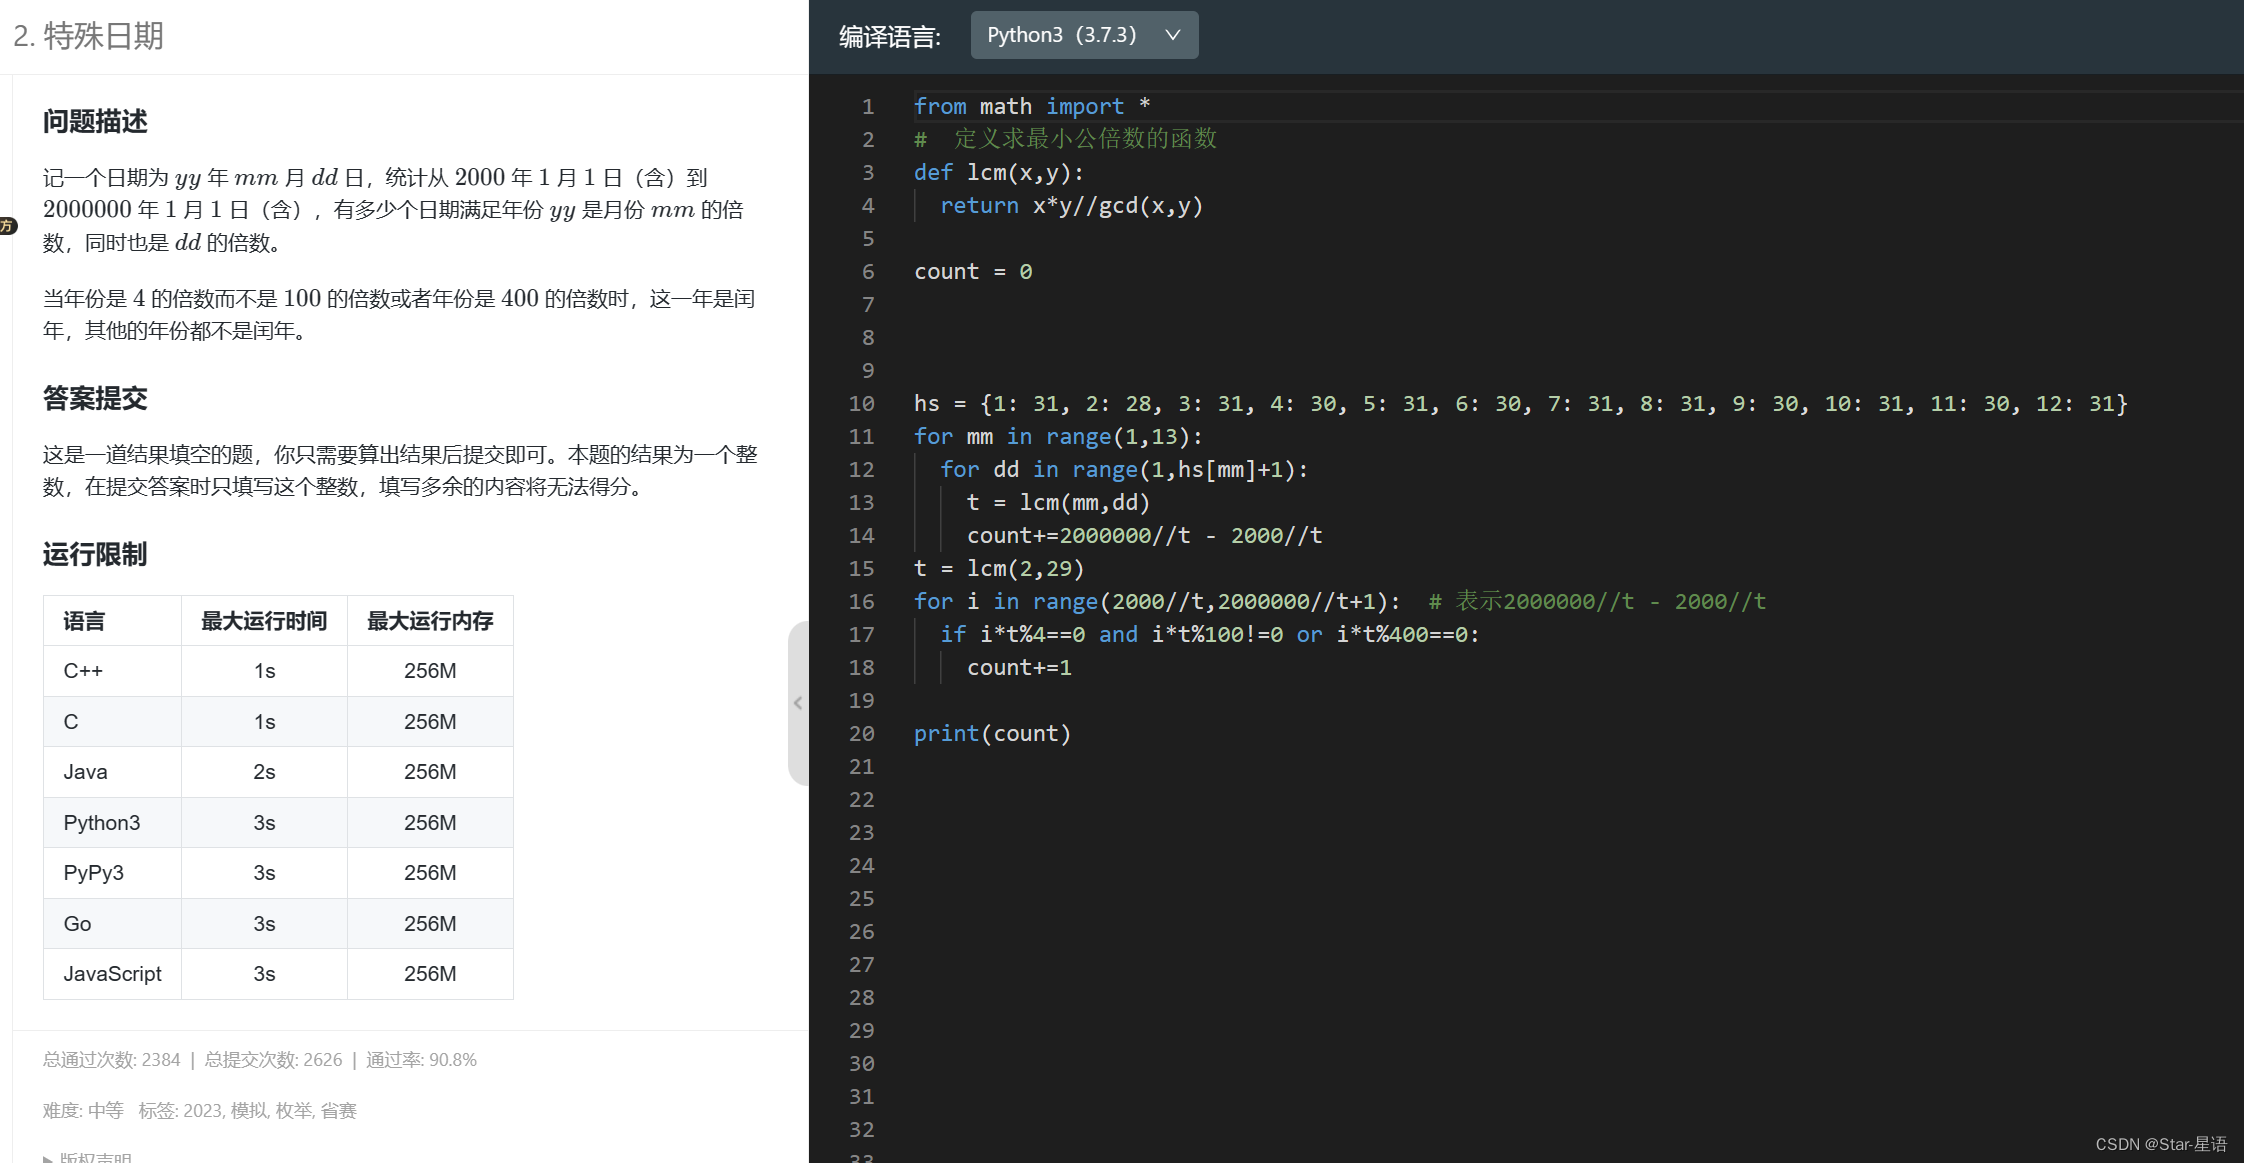This screenshot has height=1163, width=2244.
Task: Click the 'count = 0' code line
Action: (x=973, y=271)
